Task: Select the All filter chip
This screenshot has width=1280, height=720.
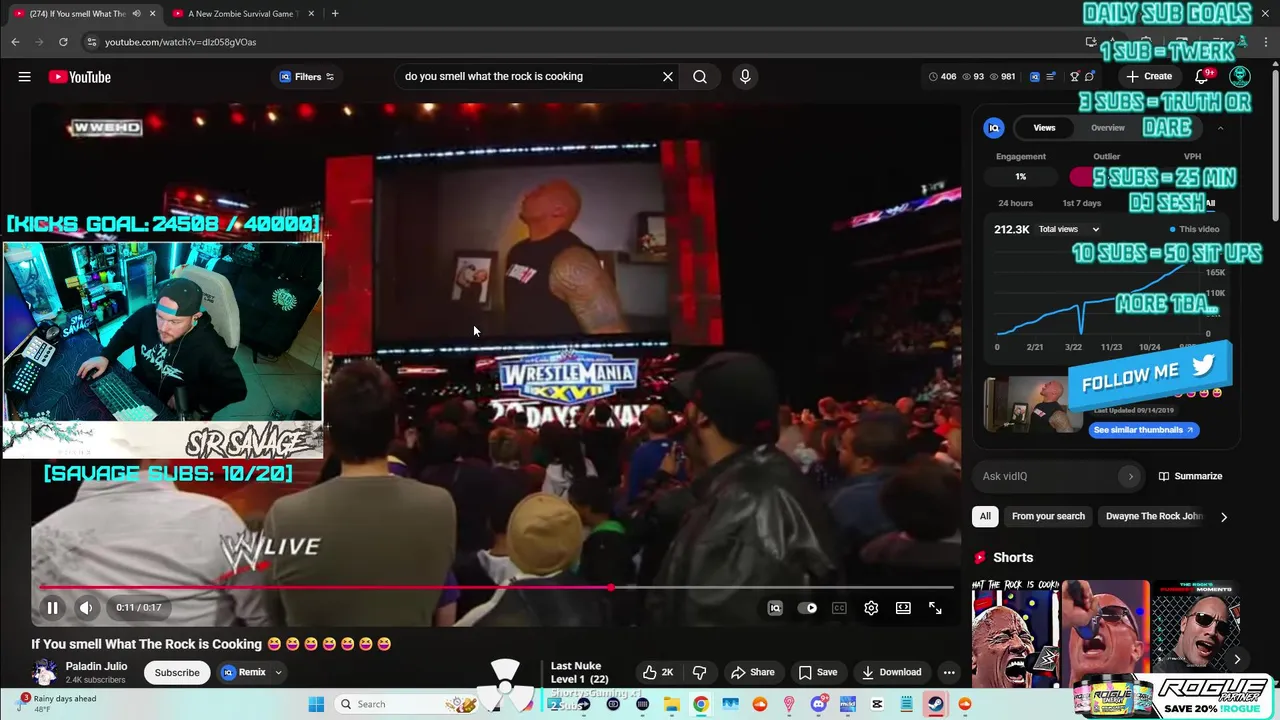Action: click(985, 516)
